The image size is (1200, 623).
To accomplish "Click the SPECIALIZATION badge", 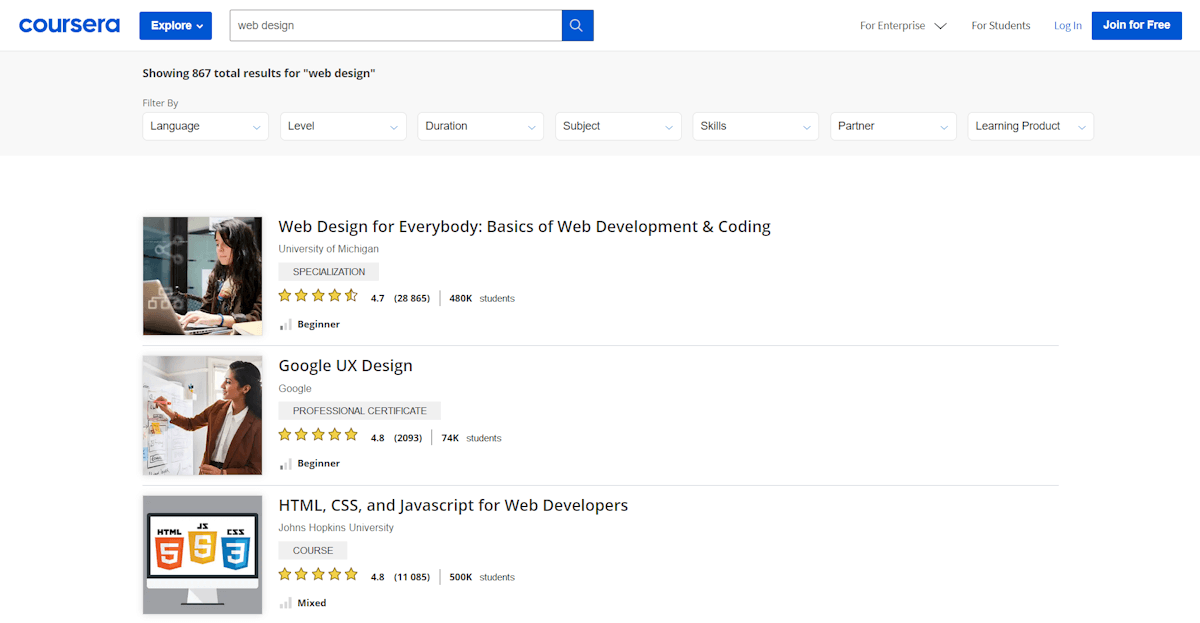I will (329, 272).
